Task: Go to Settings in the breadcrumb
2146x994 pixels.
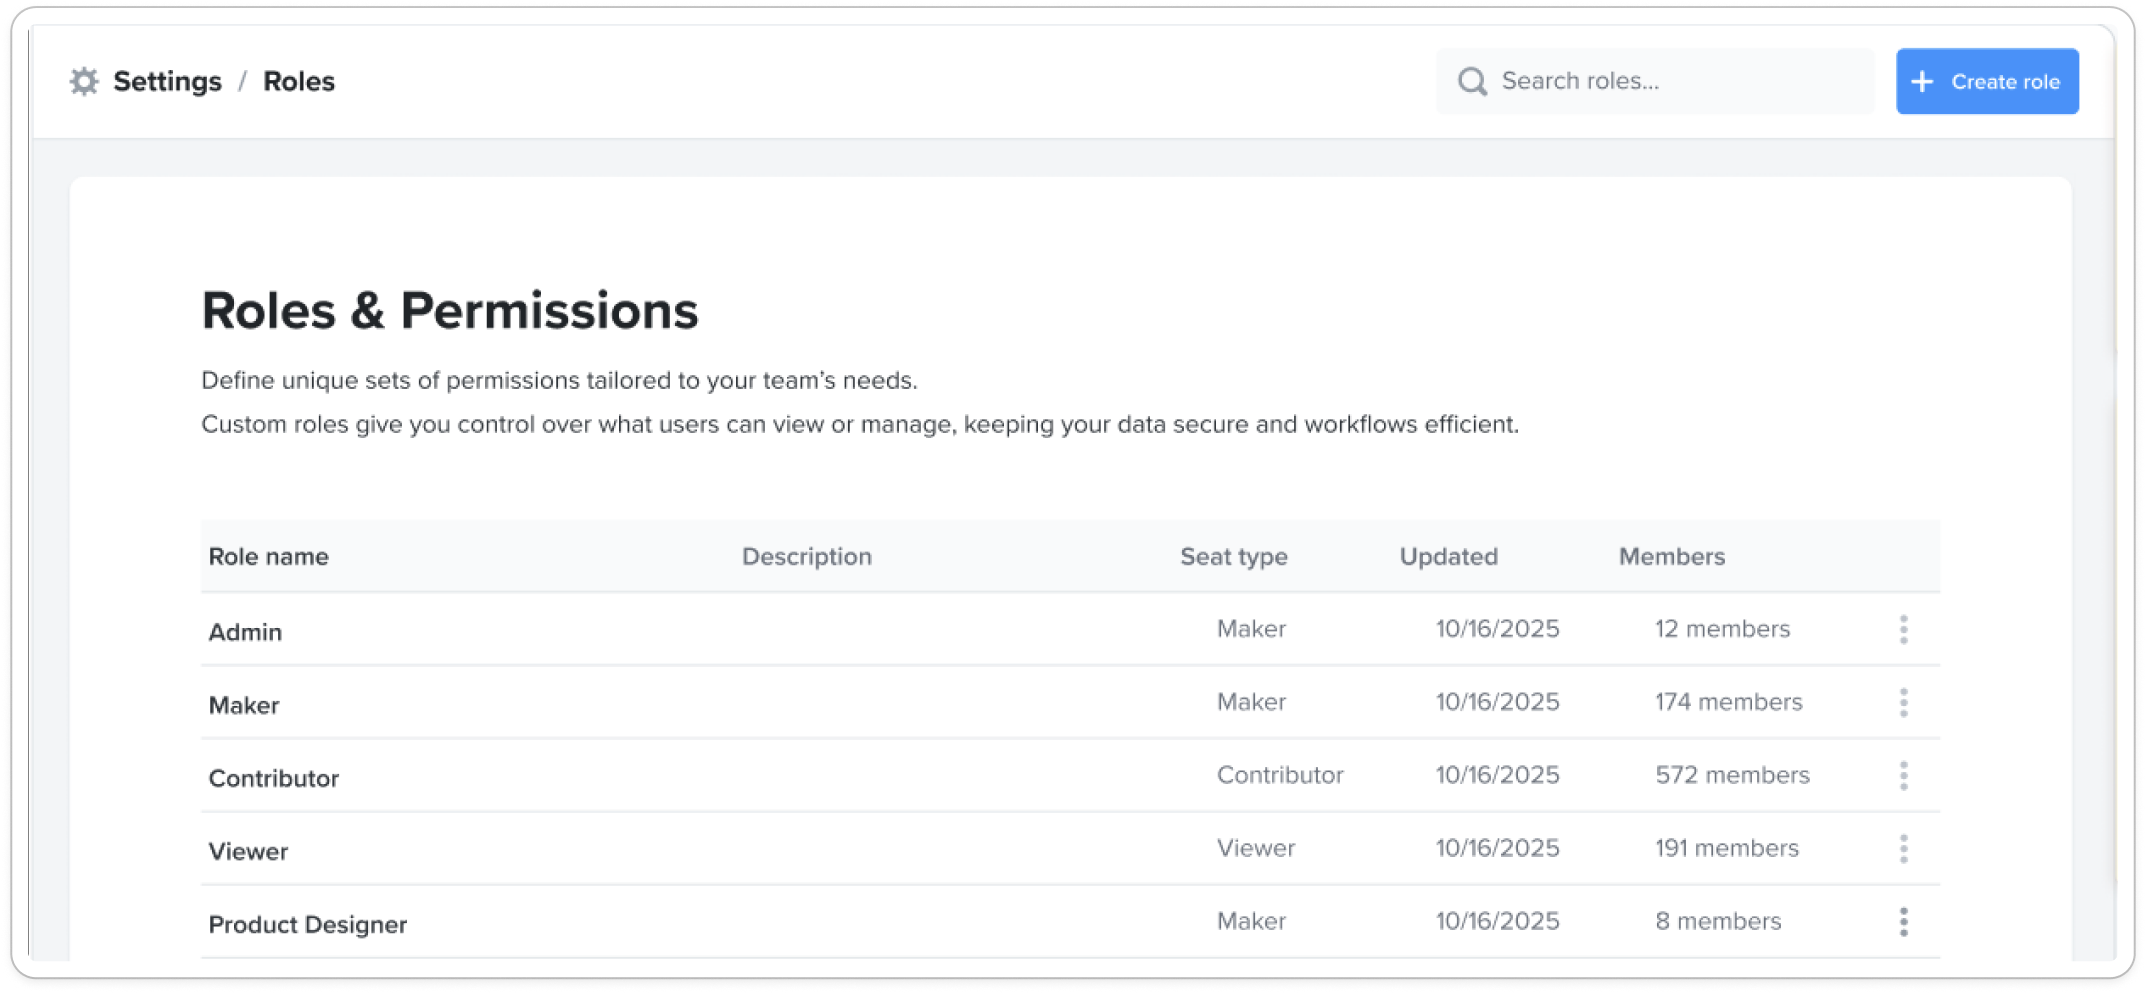Action: click(x=167, y=81)
